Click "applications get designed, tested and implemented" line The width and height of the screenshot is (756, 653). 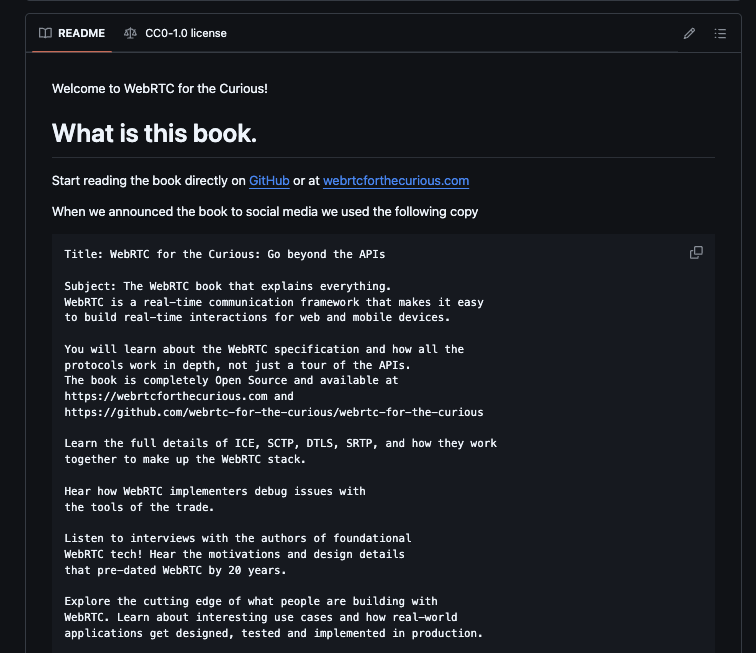273,633
